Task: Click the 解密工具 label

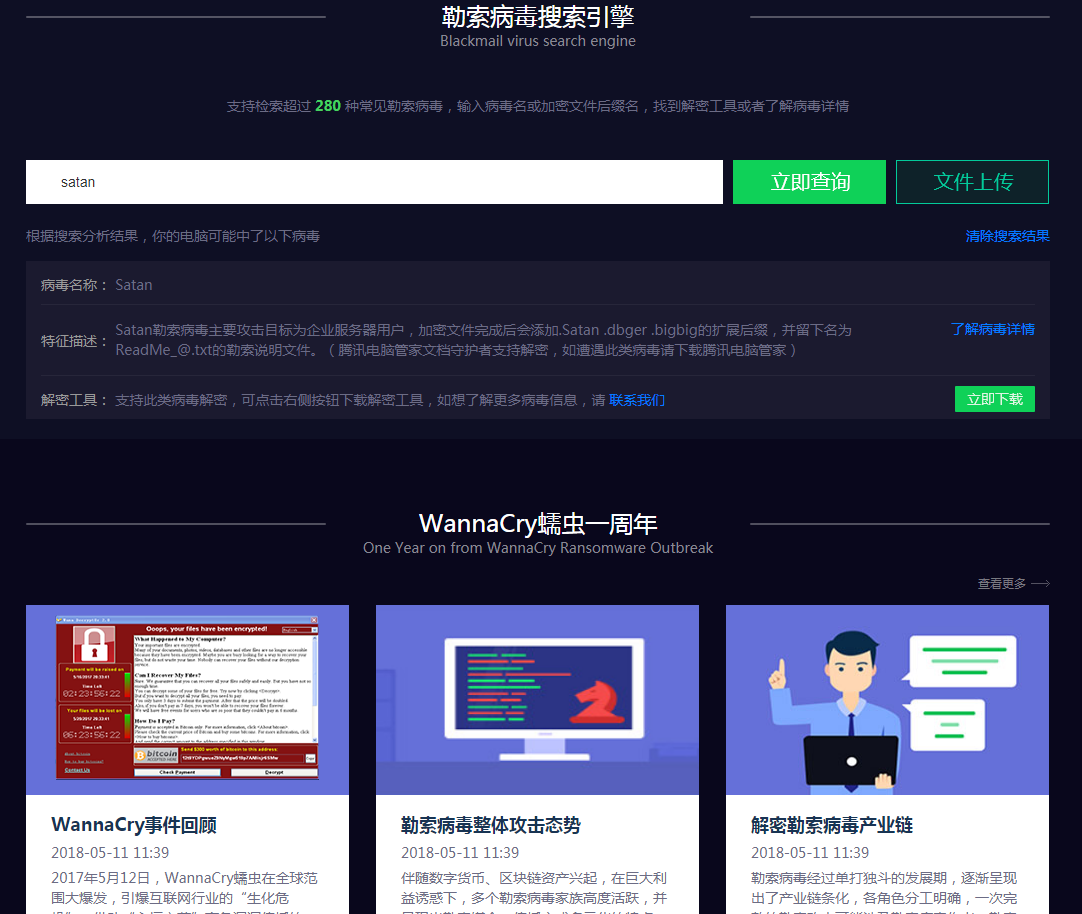Action: [x=74, y=400]
